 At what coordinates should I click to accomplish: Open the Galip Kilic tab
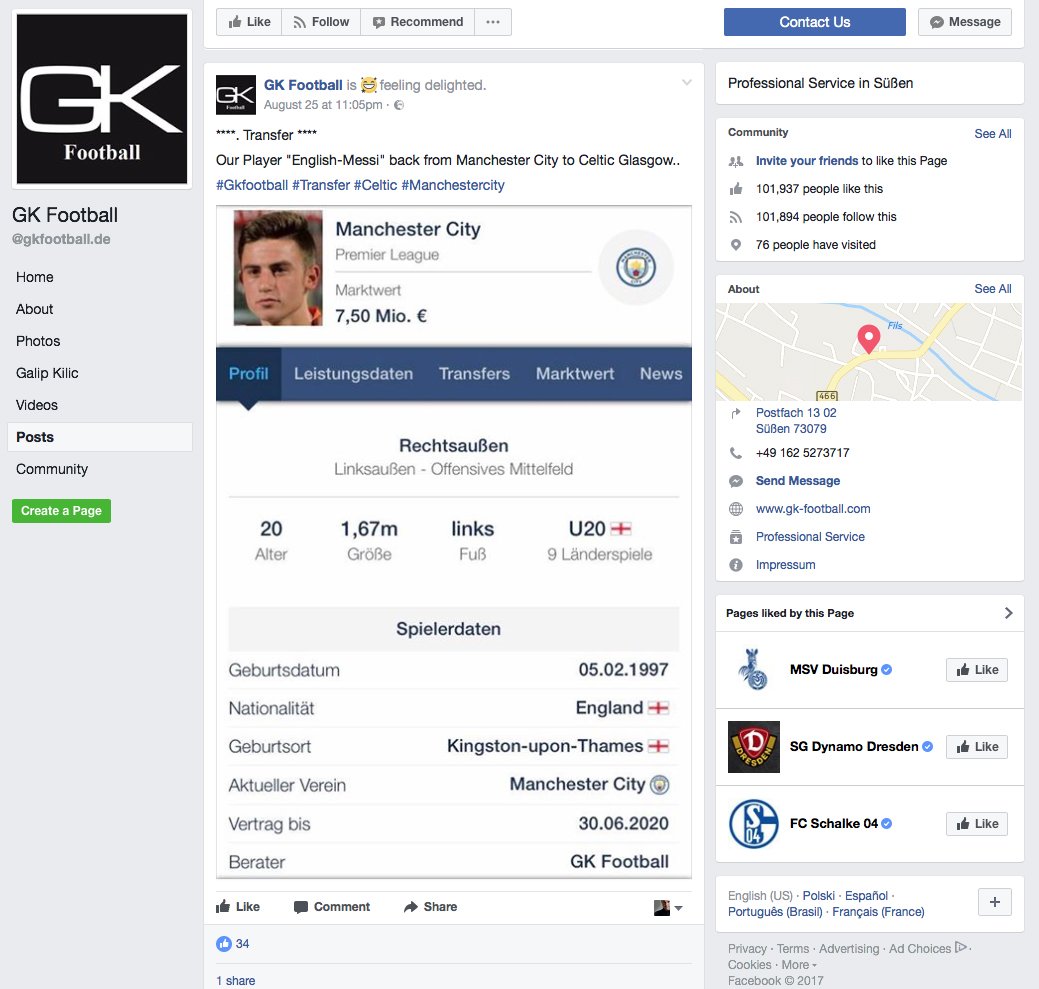(47, 373)
